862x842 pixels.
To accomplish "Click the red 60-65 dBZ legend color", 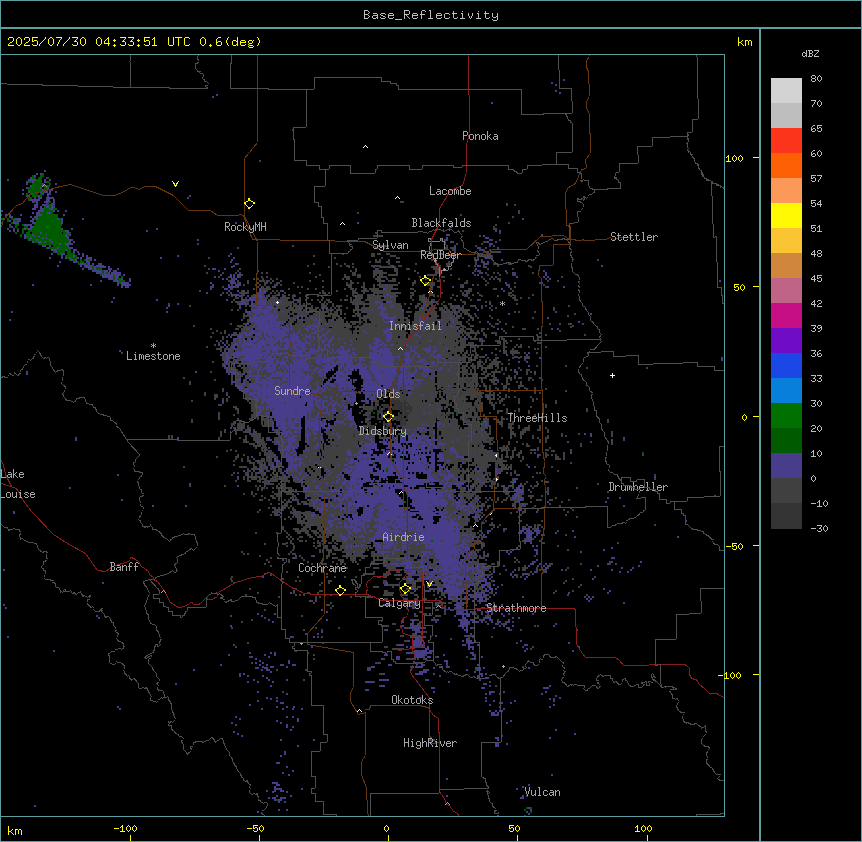I will [x=786, y=141].
